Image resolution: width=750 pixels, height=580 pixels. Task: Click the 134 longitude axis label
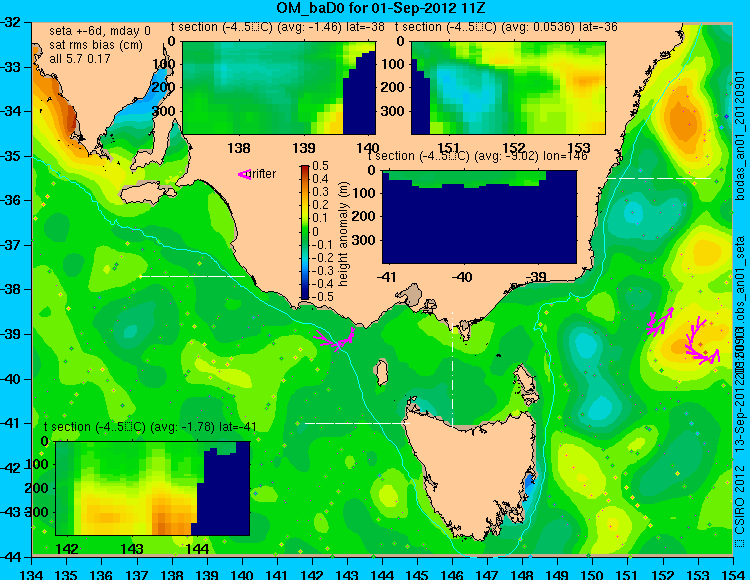[x=32, y=574]
